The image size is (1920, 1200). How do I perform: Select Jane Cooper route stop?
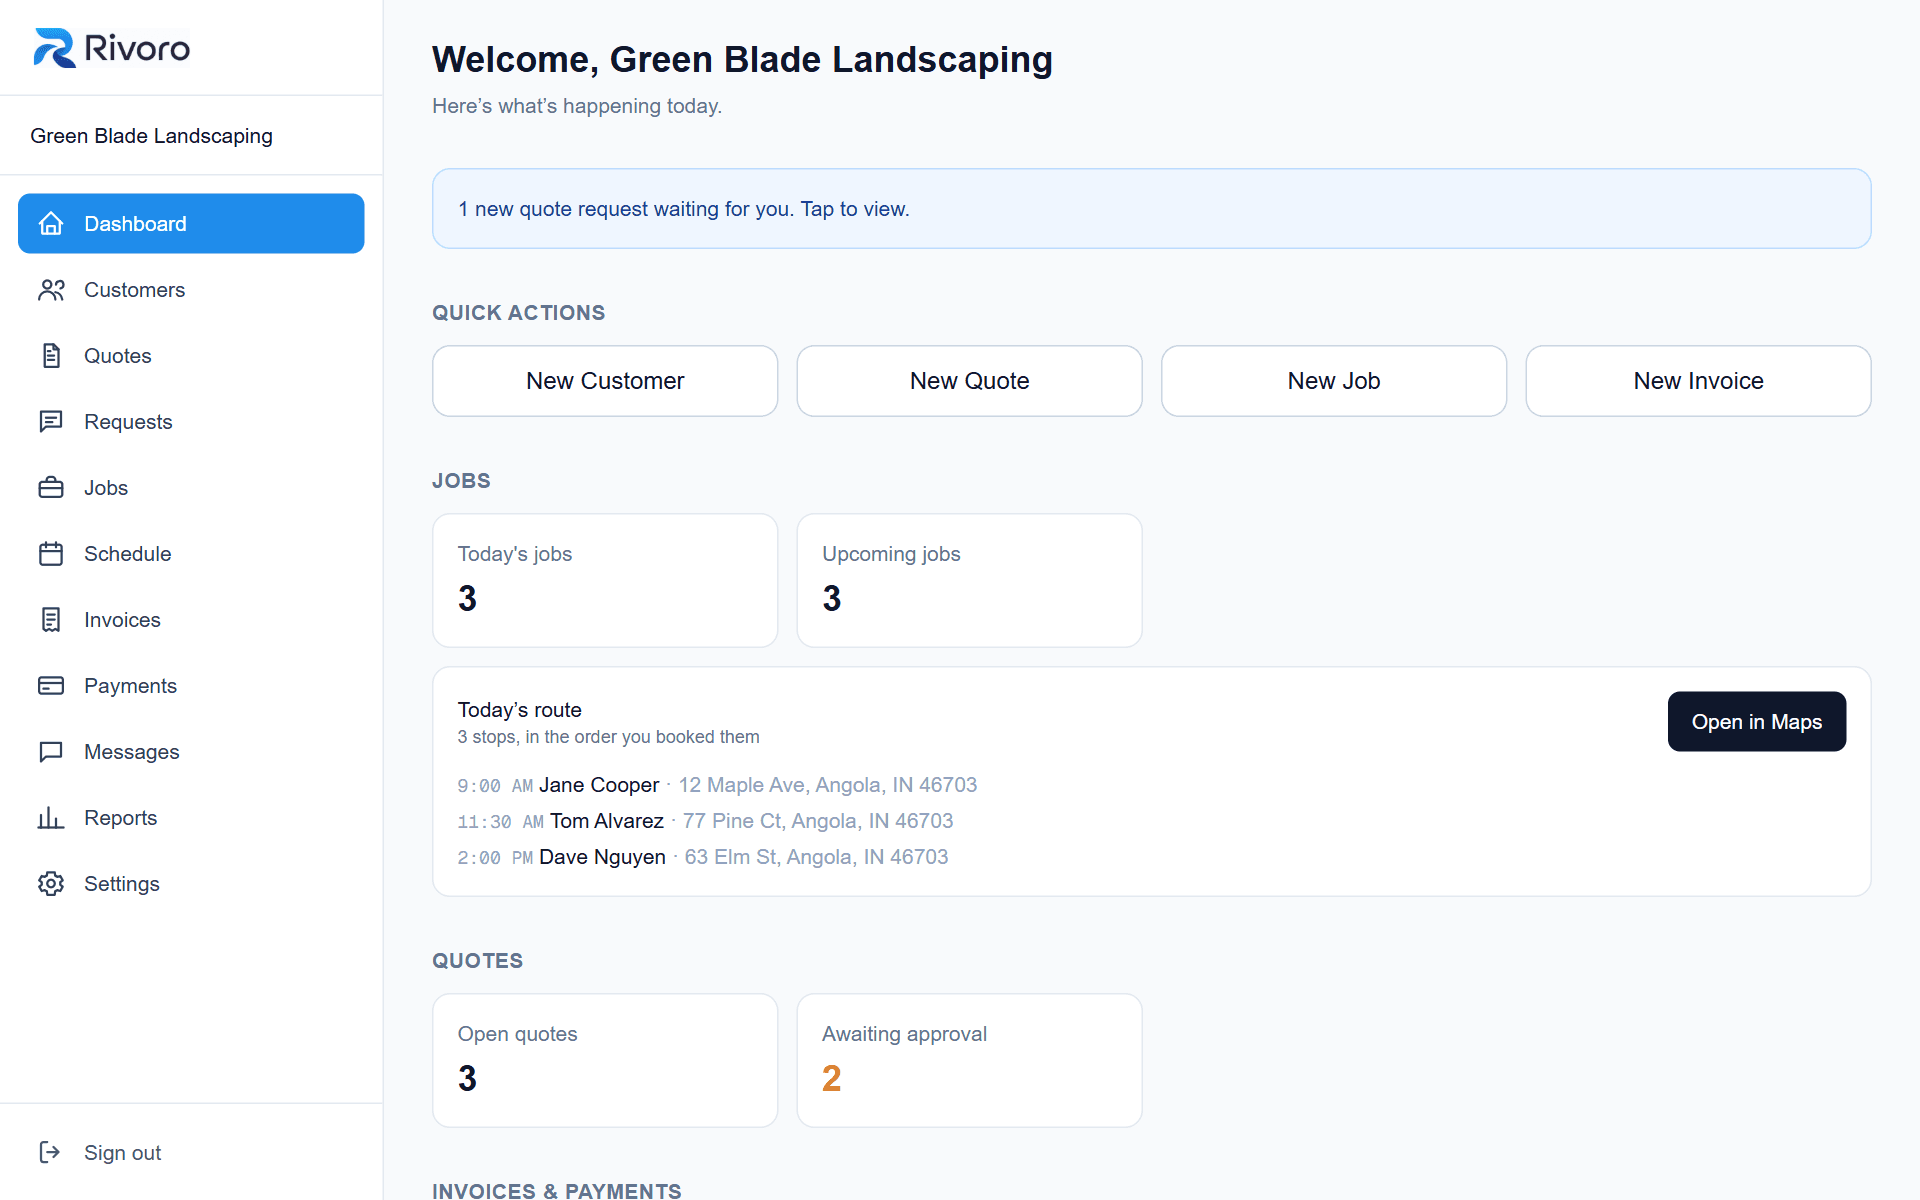point(717,785)
